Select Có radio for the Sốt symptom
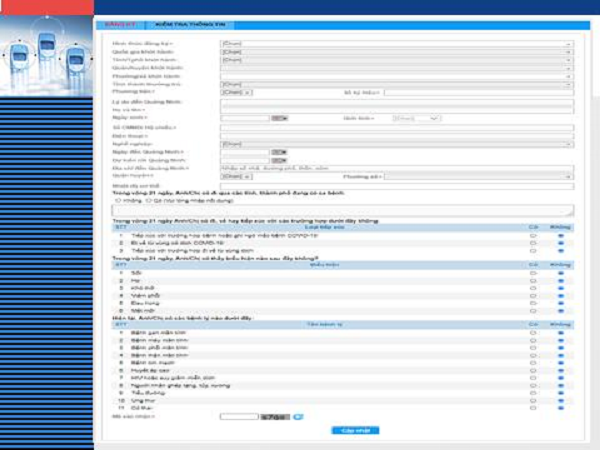This screenshot has width=600, height=450. coord(533,272)
